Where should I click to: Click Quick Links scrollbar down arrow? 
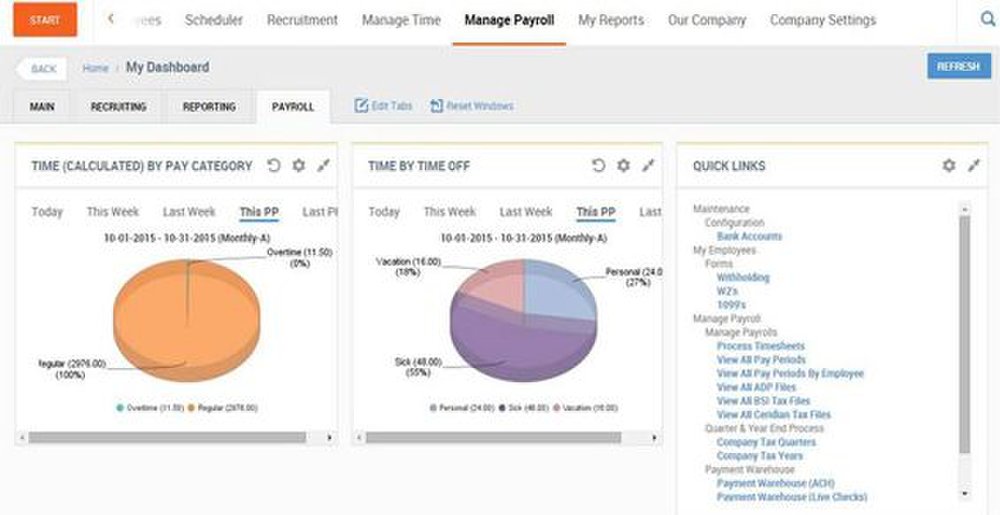(x=964, y=493)
